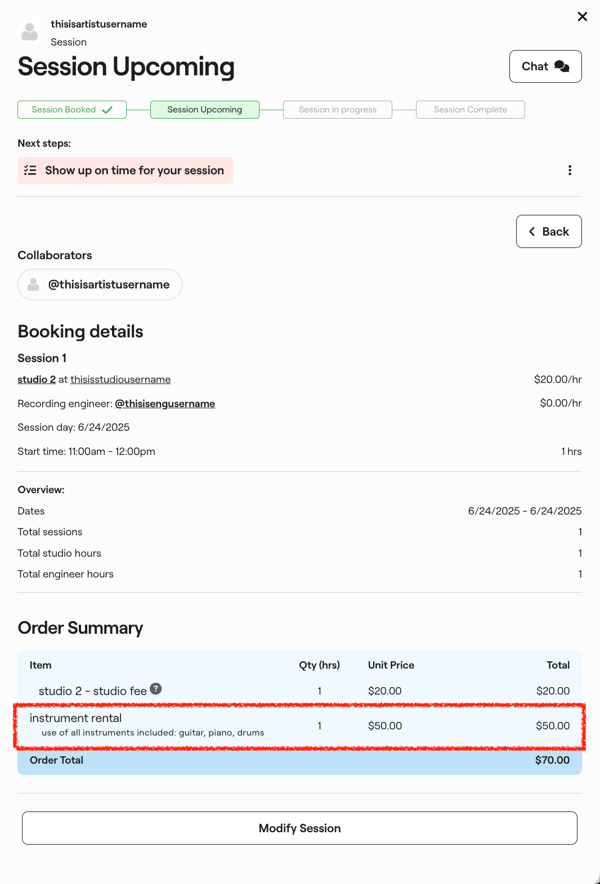Open the @thisisartistusername collaborator chip
The image size is (600, 884).
(x=108, y=285)
